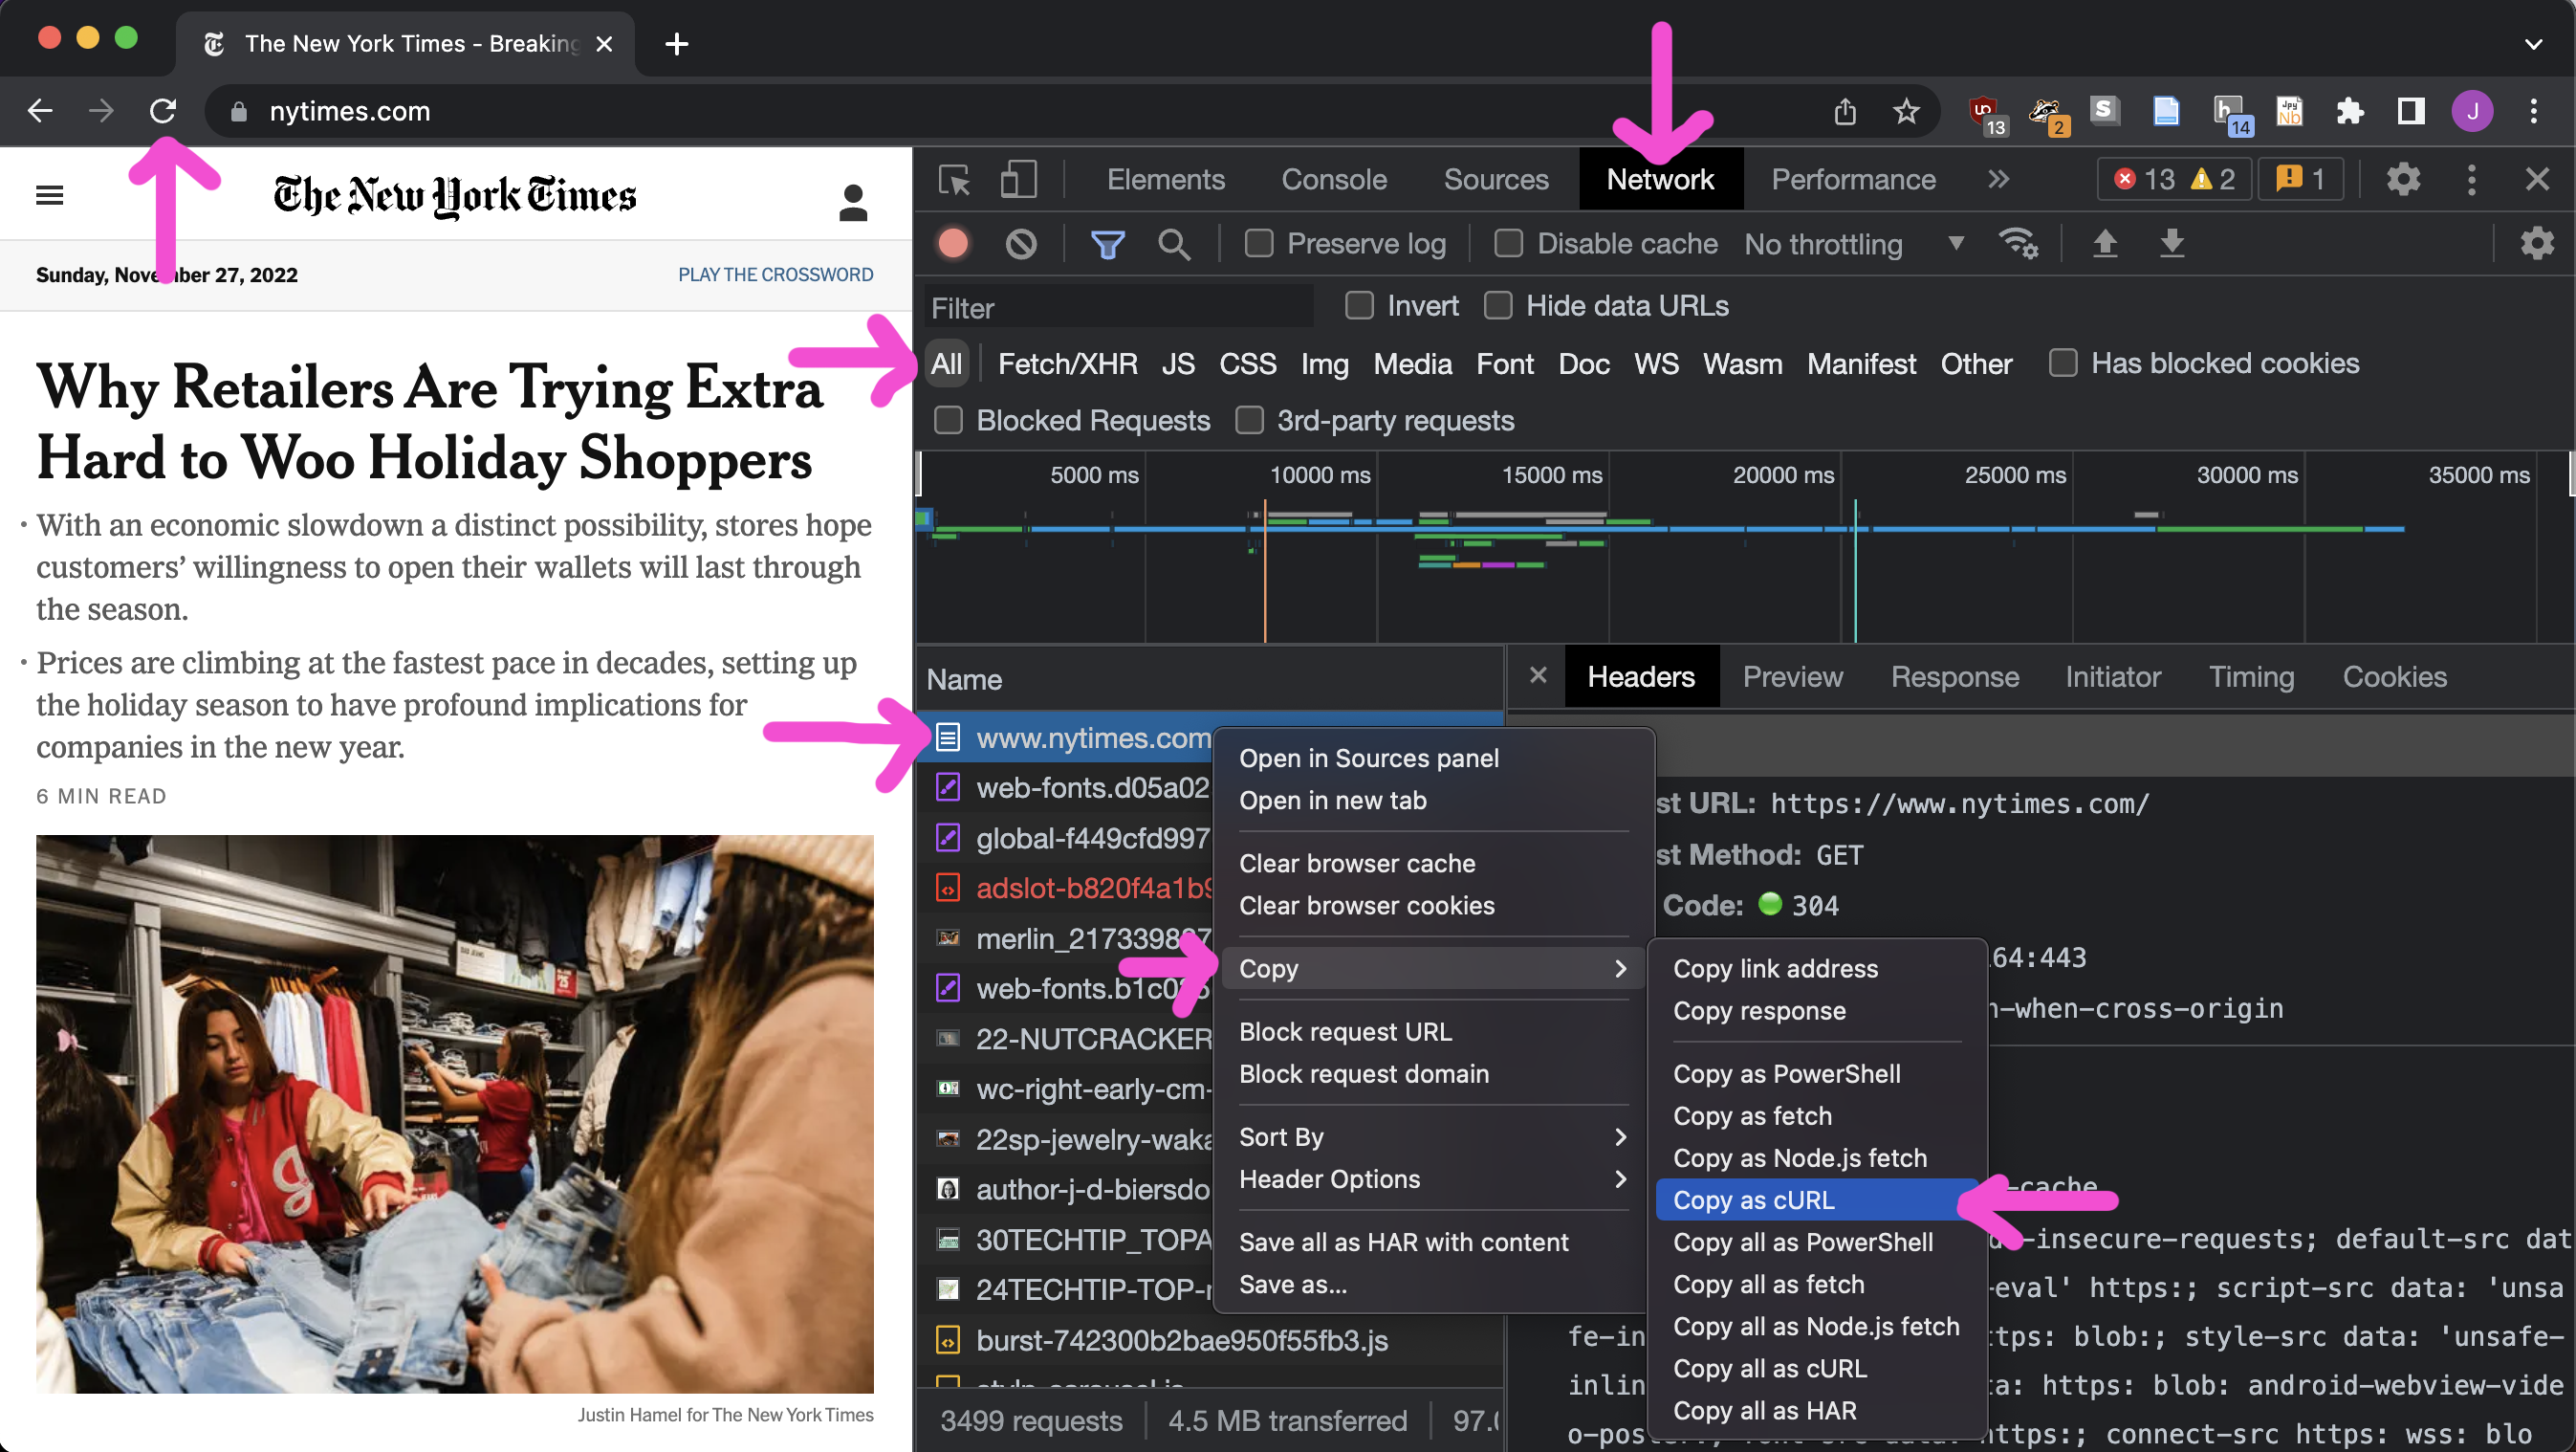
Task: Check Has blocked cookies
Action: [x=2062, y=363]
